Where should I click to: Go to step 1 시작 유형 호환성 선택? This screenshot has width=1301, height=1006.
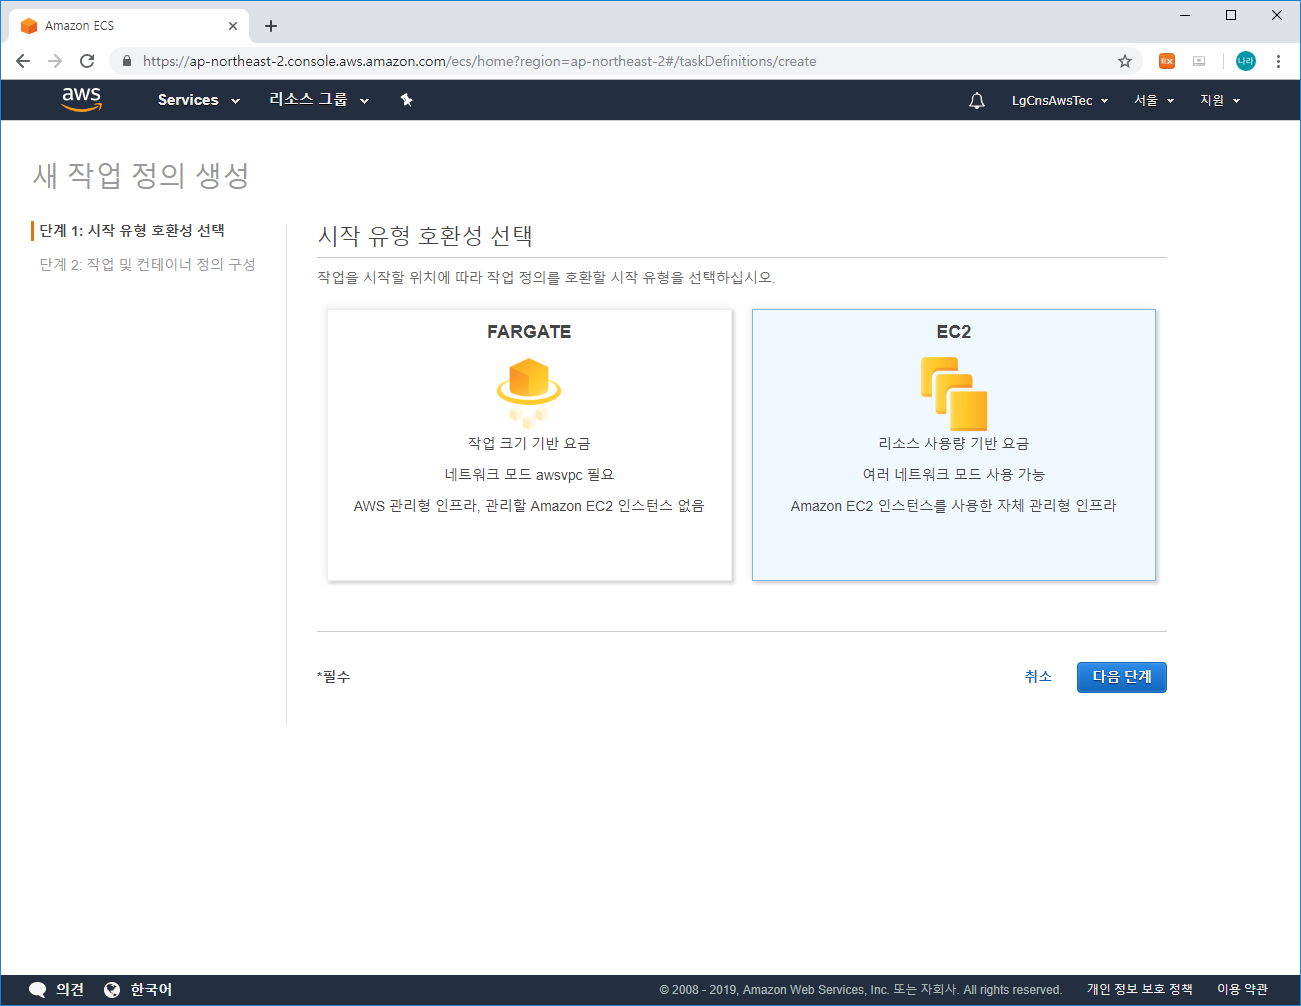pos(131,231)
